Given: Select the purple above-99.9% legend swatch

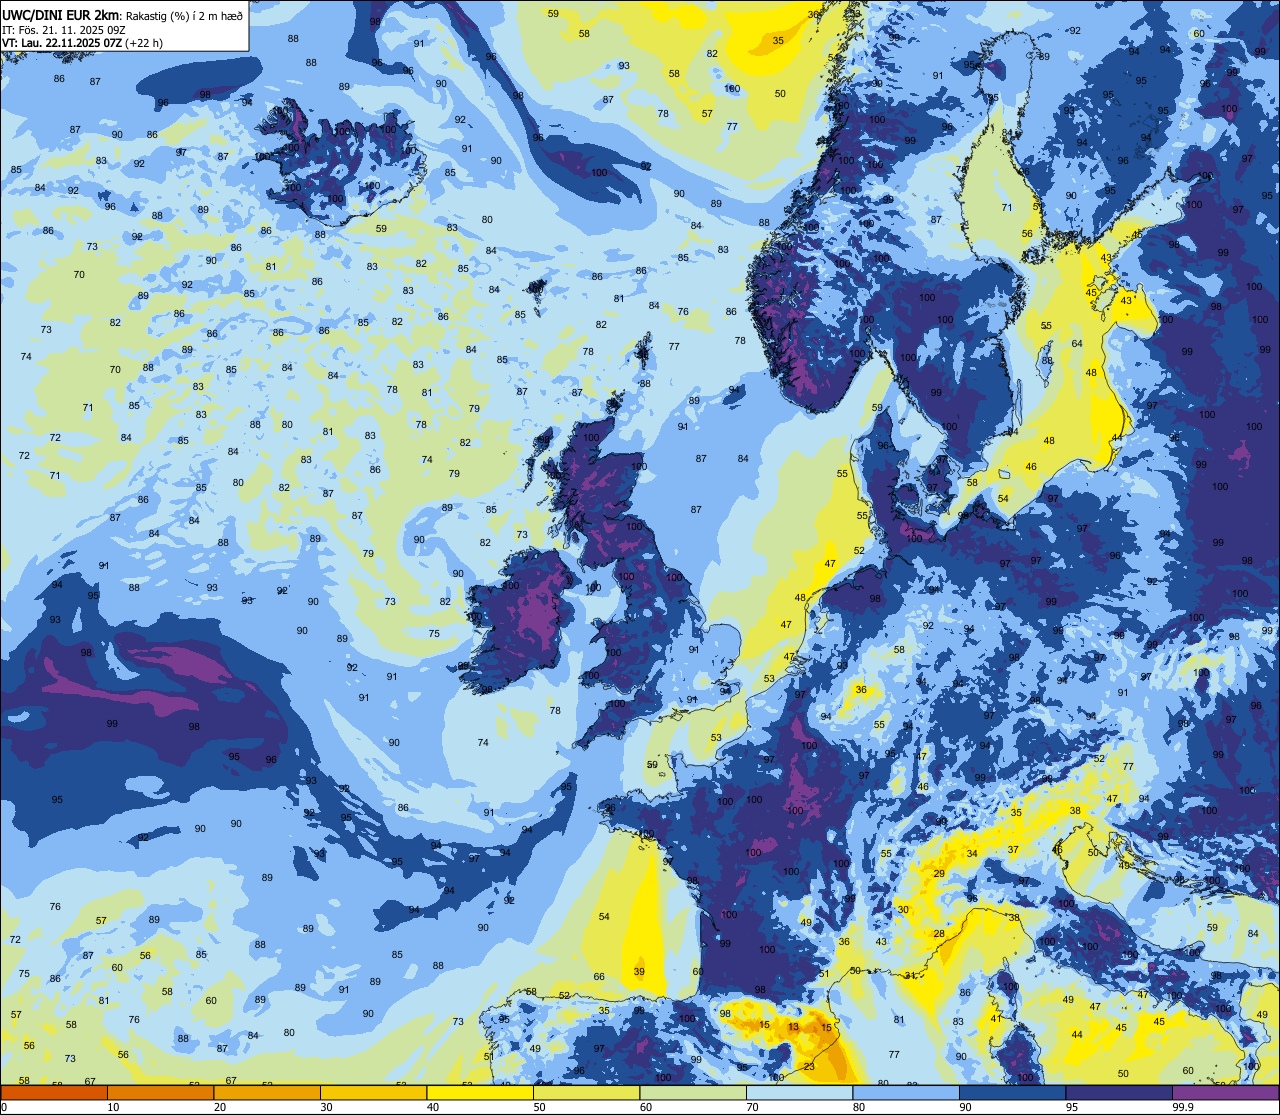Looking at the screenshot, I should coord(1225,1093).
